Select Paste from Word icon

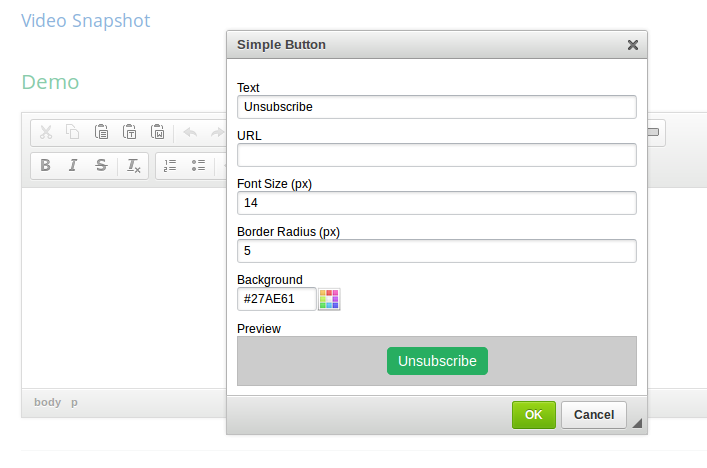tap(158, 132)
